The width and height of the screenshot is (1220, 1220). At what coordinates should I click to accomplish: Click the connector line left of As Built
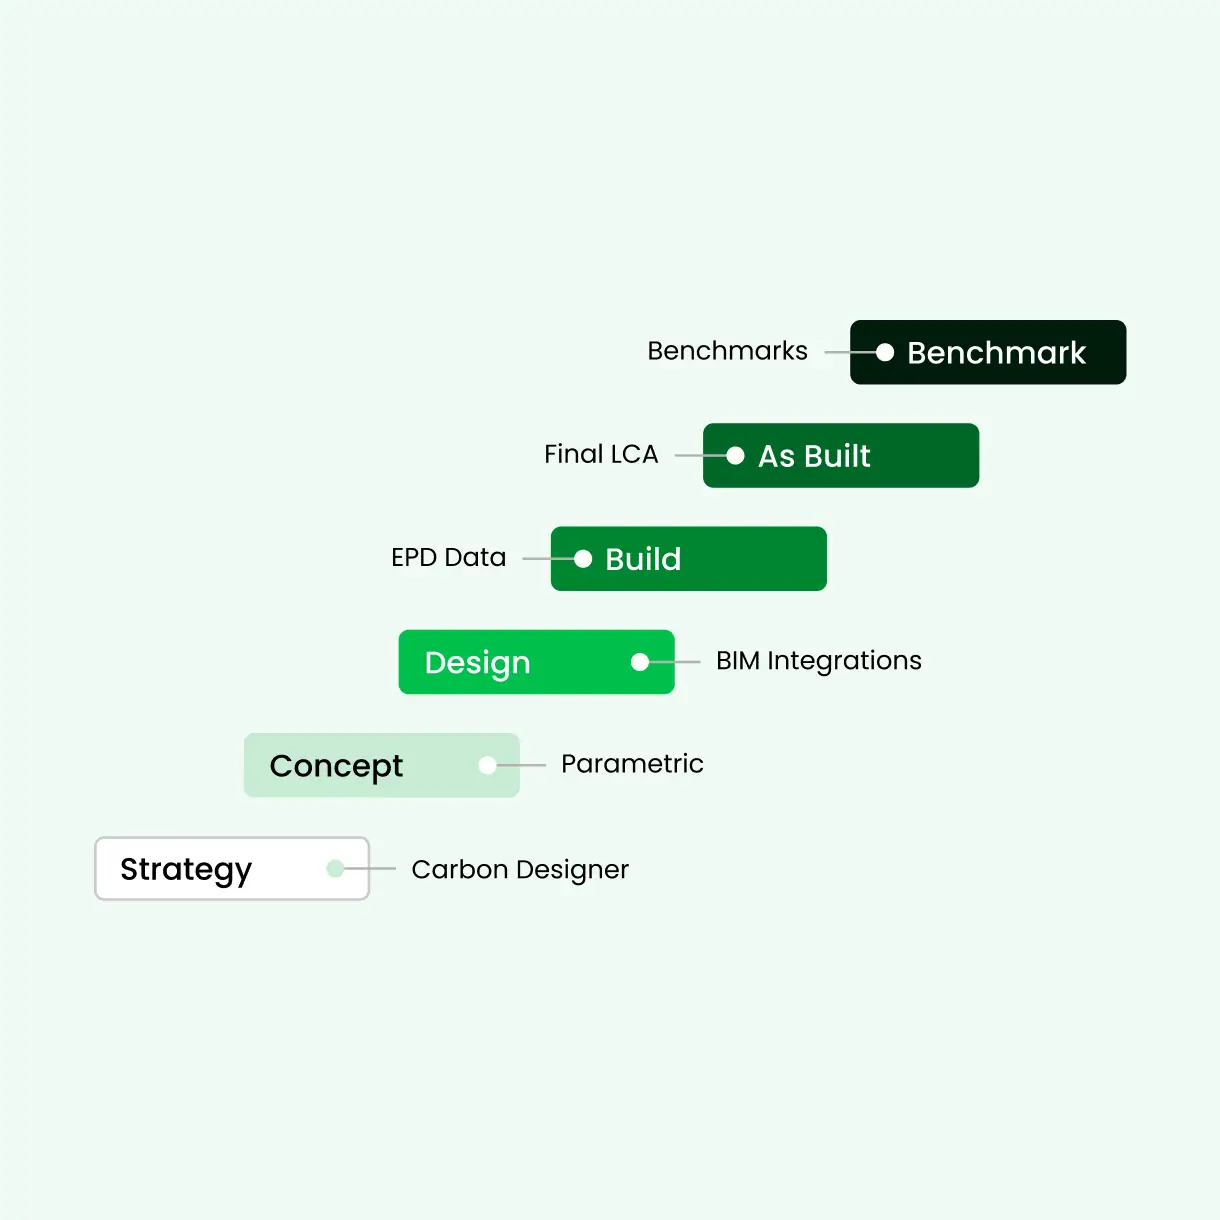[x=690, y=456]
